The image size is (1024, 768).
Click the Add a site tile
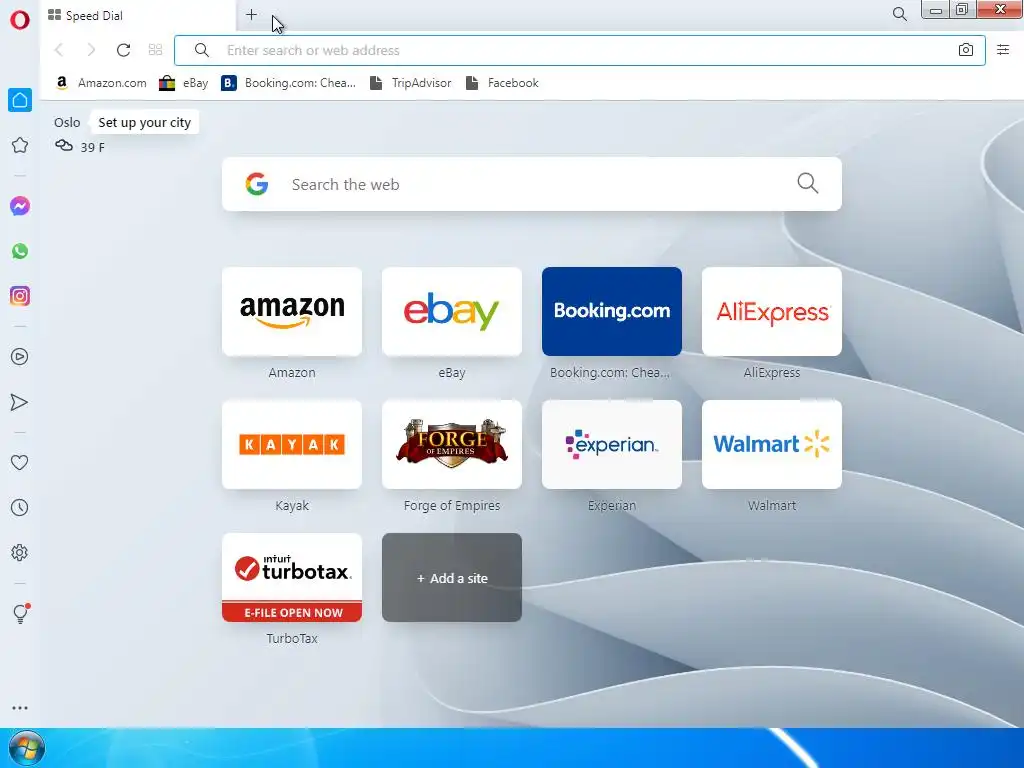click(x=452, y=578)
